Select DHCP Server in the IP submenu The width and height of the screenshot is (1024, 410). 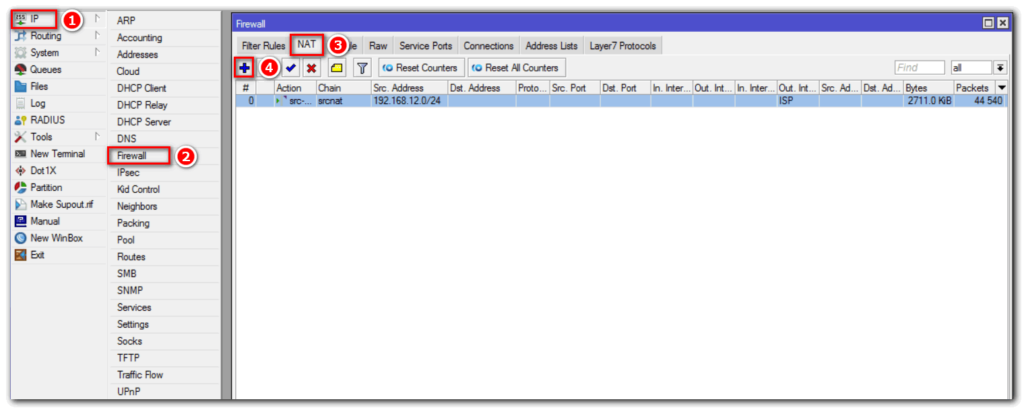pyautogui.click(x=144, y=122)
